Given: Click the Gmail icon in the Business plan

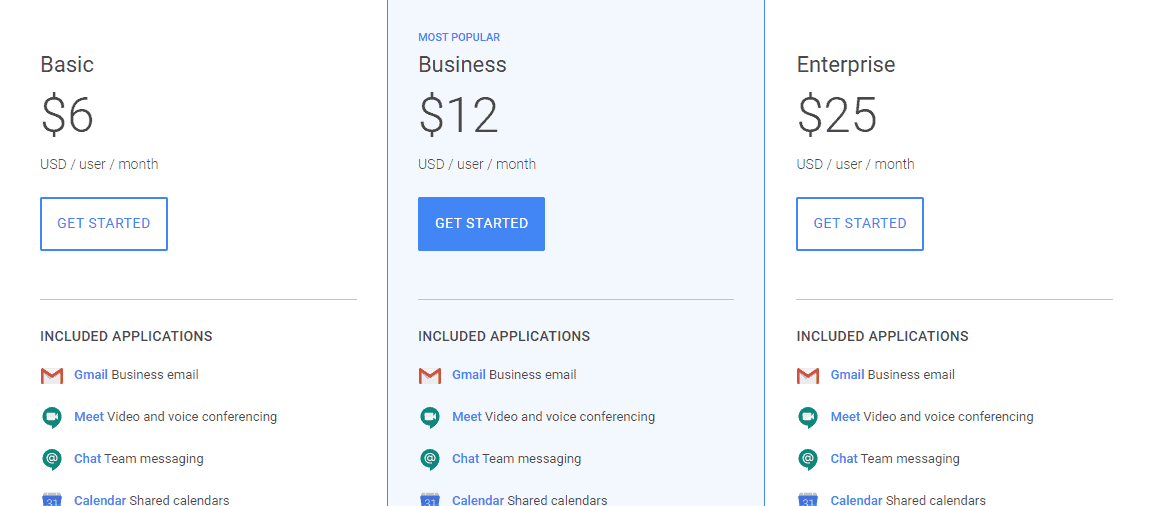Looking at the screenshot, I should click(x=430, y=376).
